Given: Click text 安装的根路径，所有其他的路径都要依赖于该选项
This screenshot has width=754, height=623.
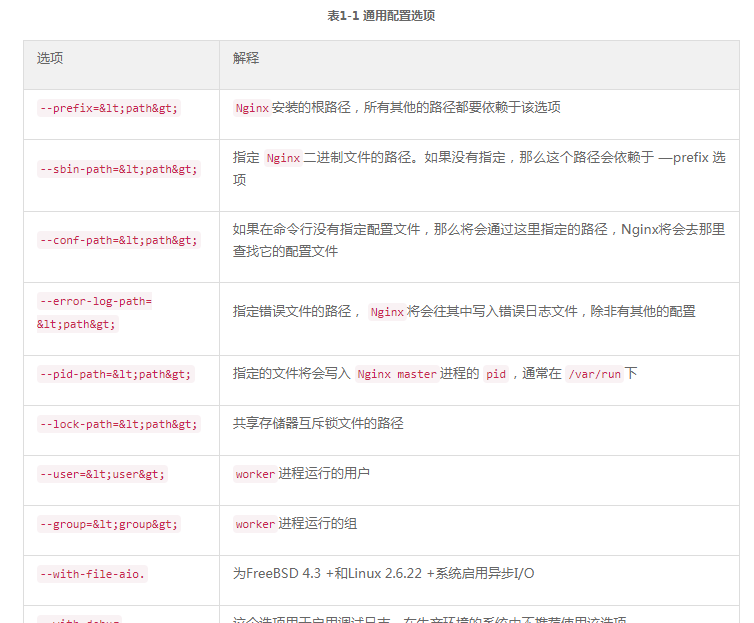Looking at the screenshot, I should tap(416, 107).
